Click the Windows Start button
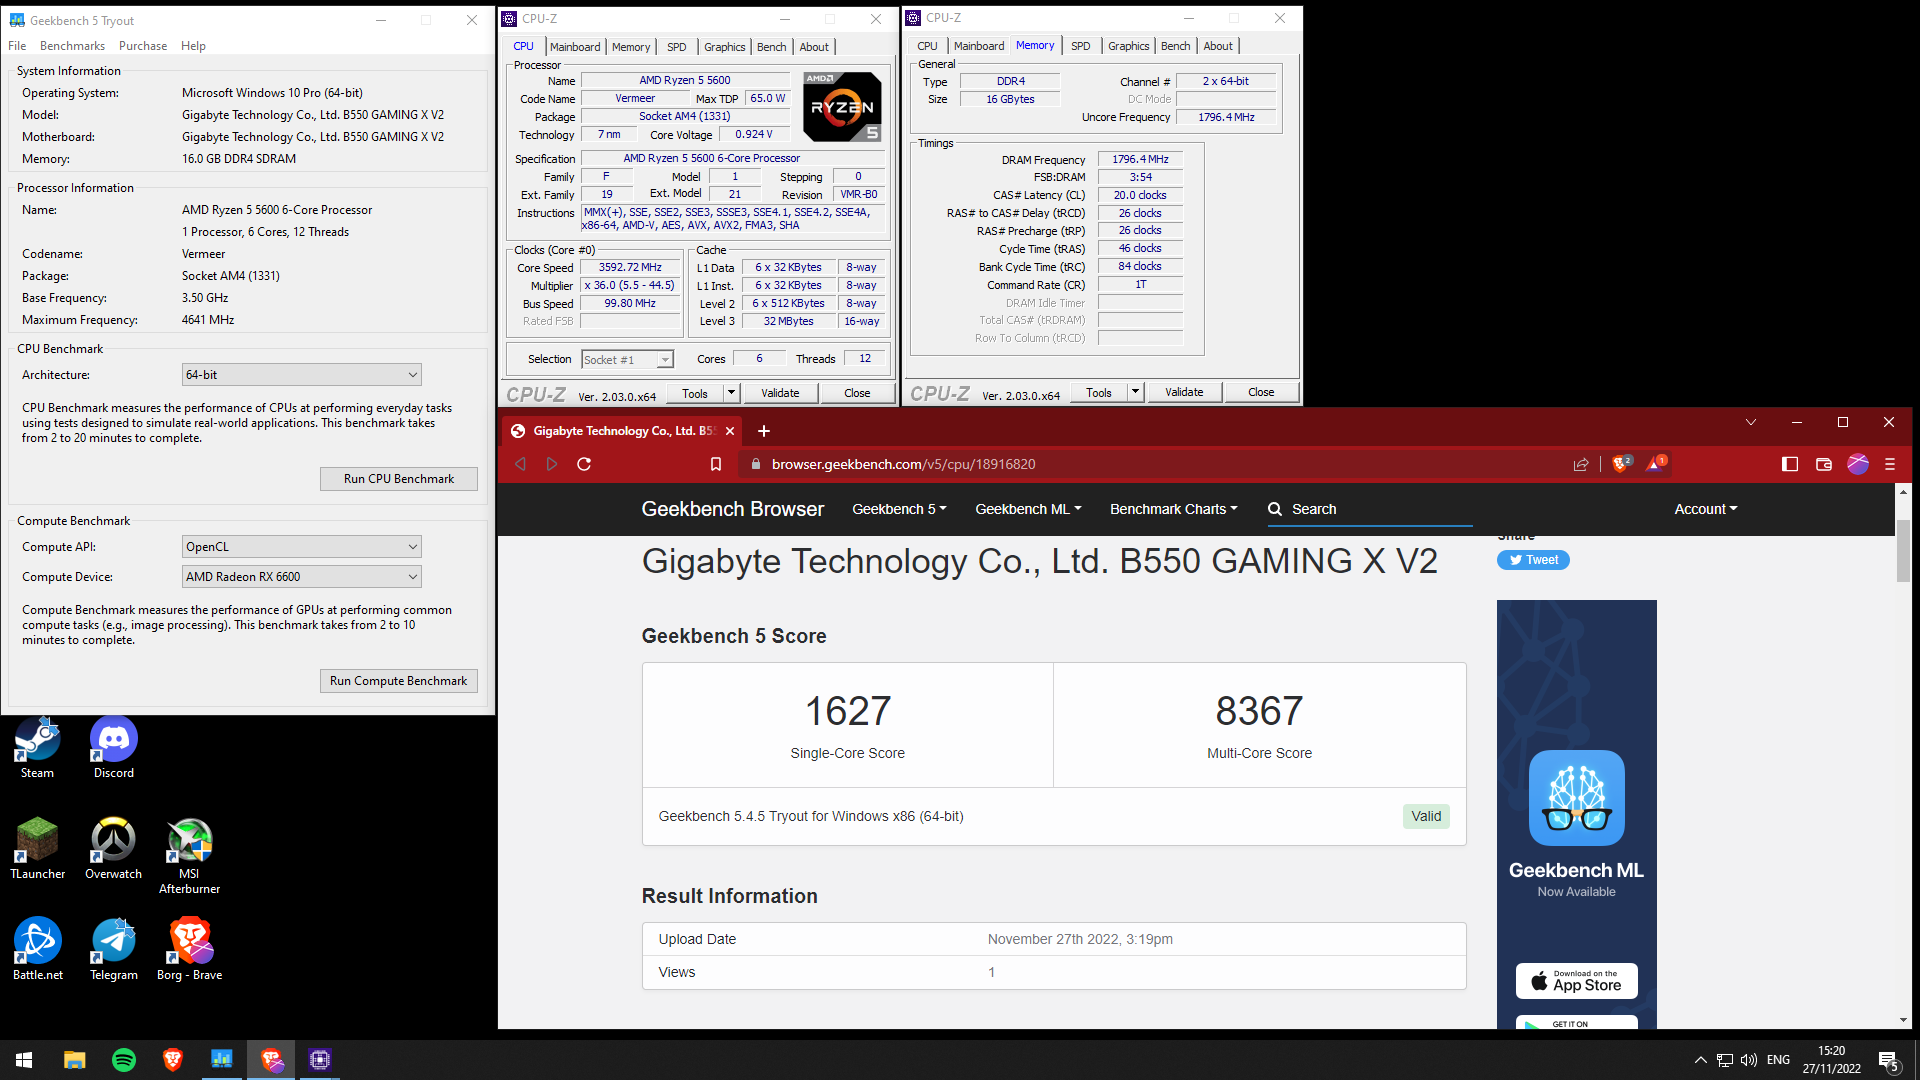 point(24,1060)
